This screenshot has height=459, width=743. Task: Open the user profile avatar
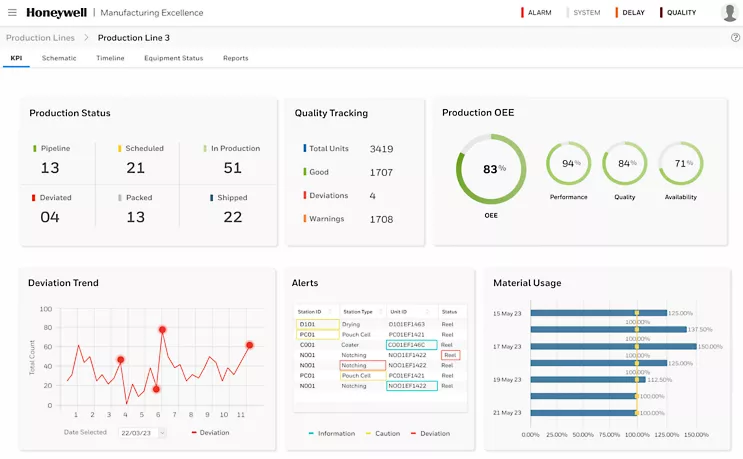point(729,13)
